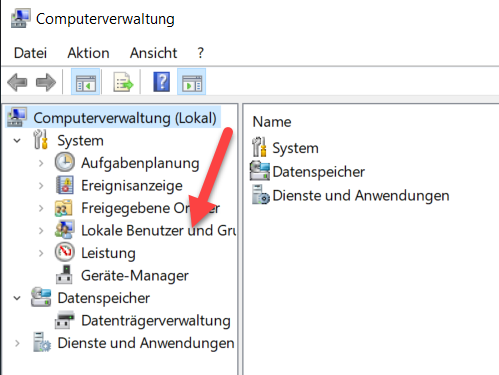Click the Lokale Benutzer users icon
The image size is (499, 375).
click(65, 230)
